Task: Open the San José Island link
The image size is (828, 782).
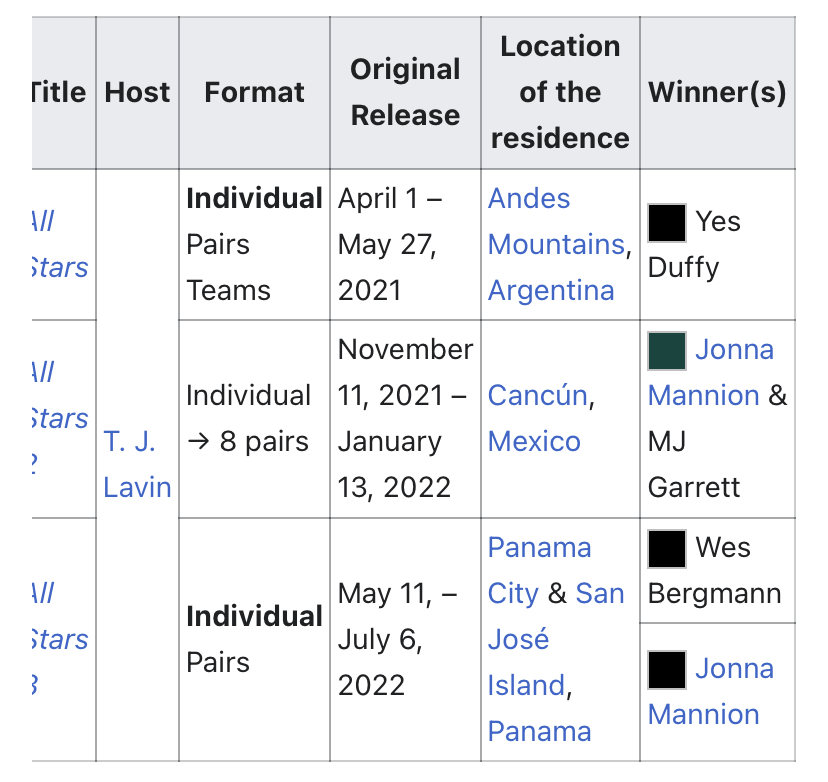Action: click(556, 639)
